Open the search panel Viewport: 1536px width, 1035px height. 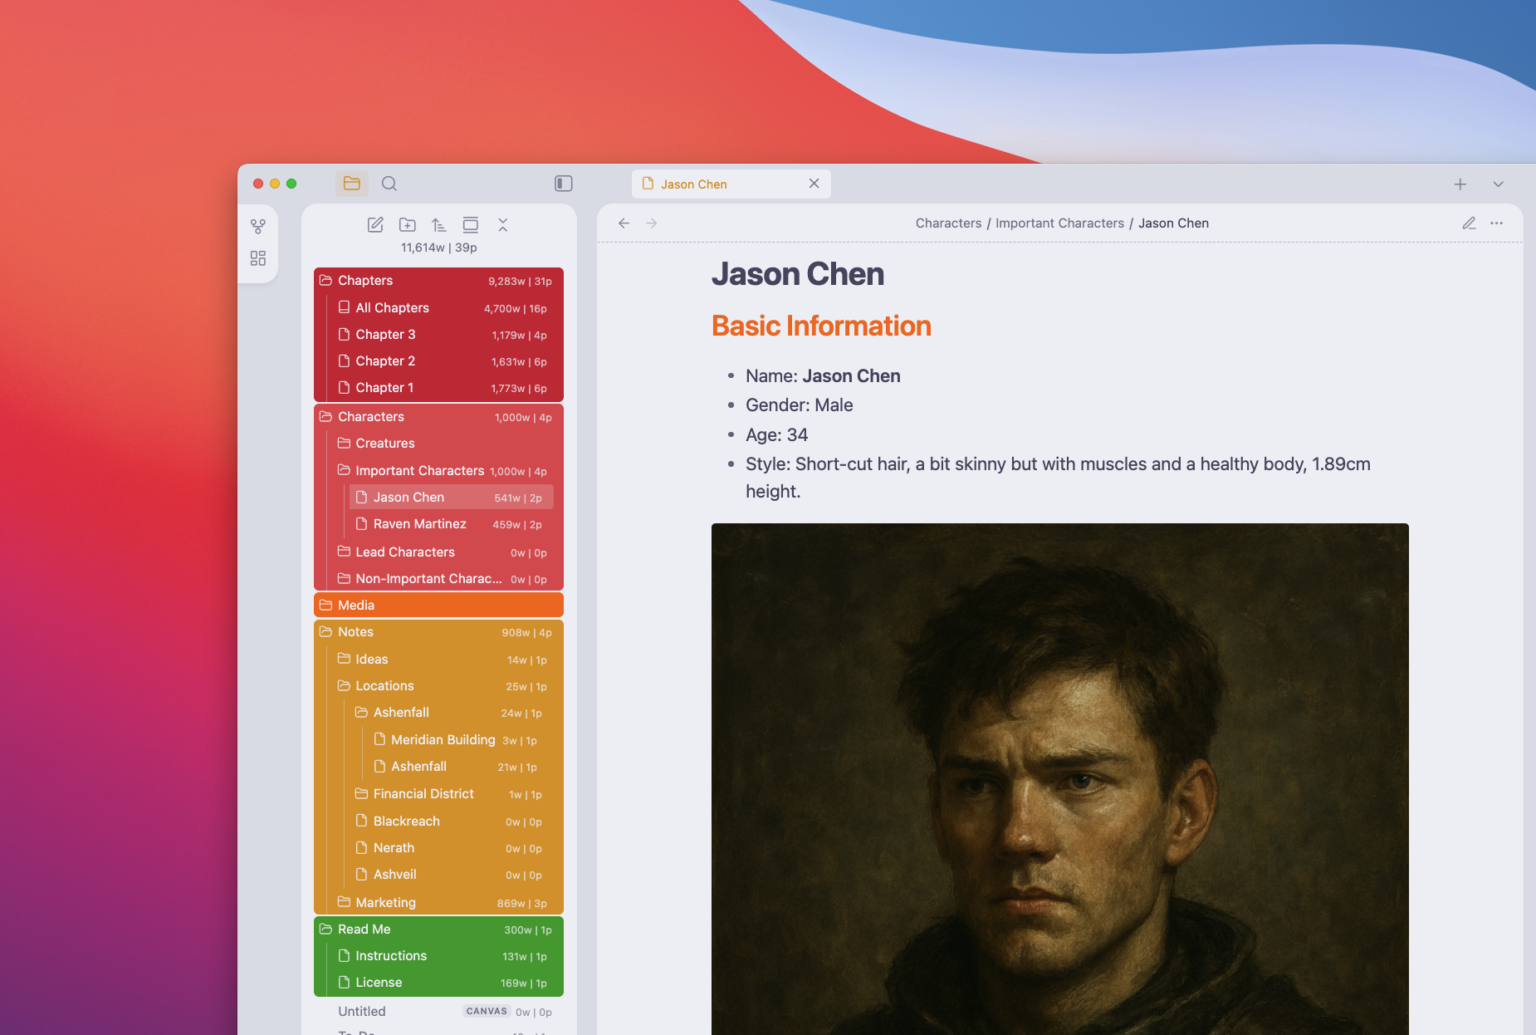tap(389, 183)
